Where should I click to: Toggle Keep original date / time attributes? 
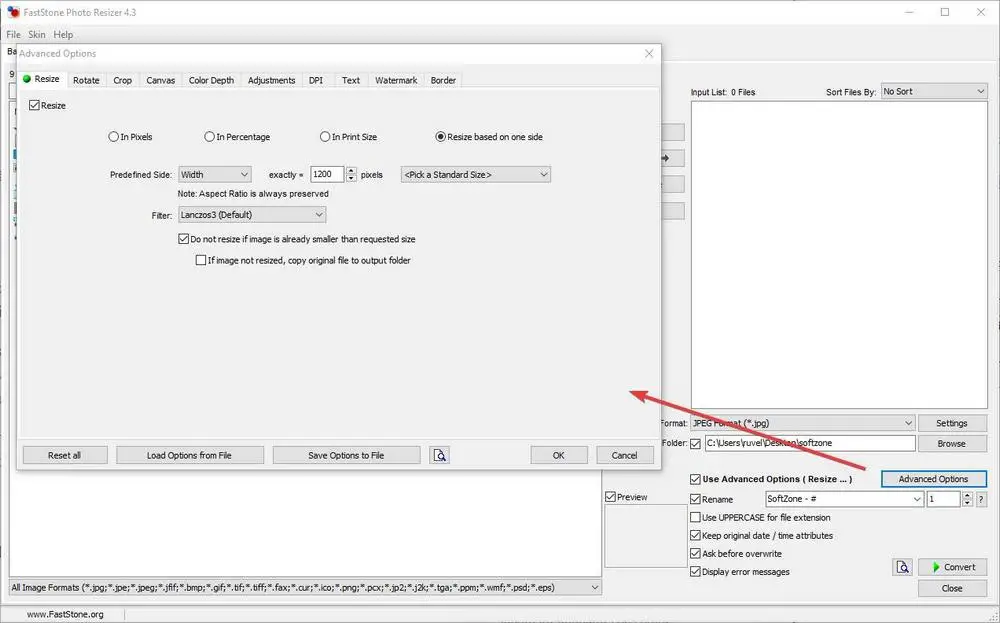pos(695,536)
